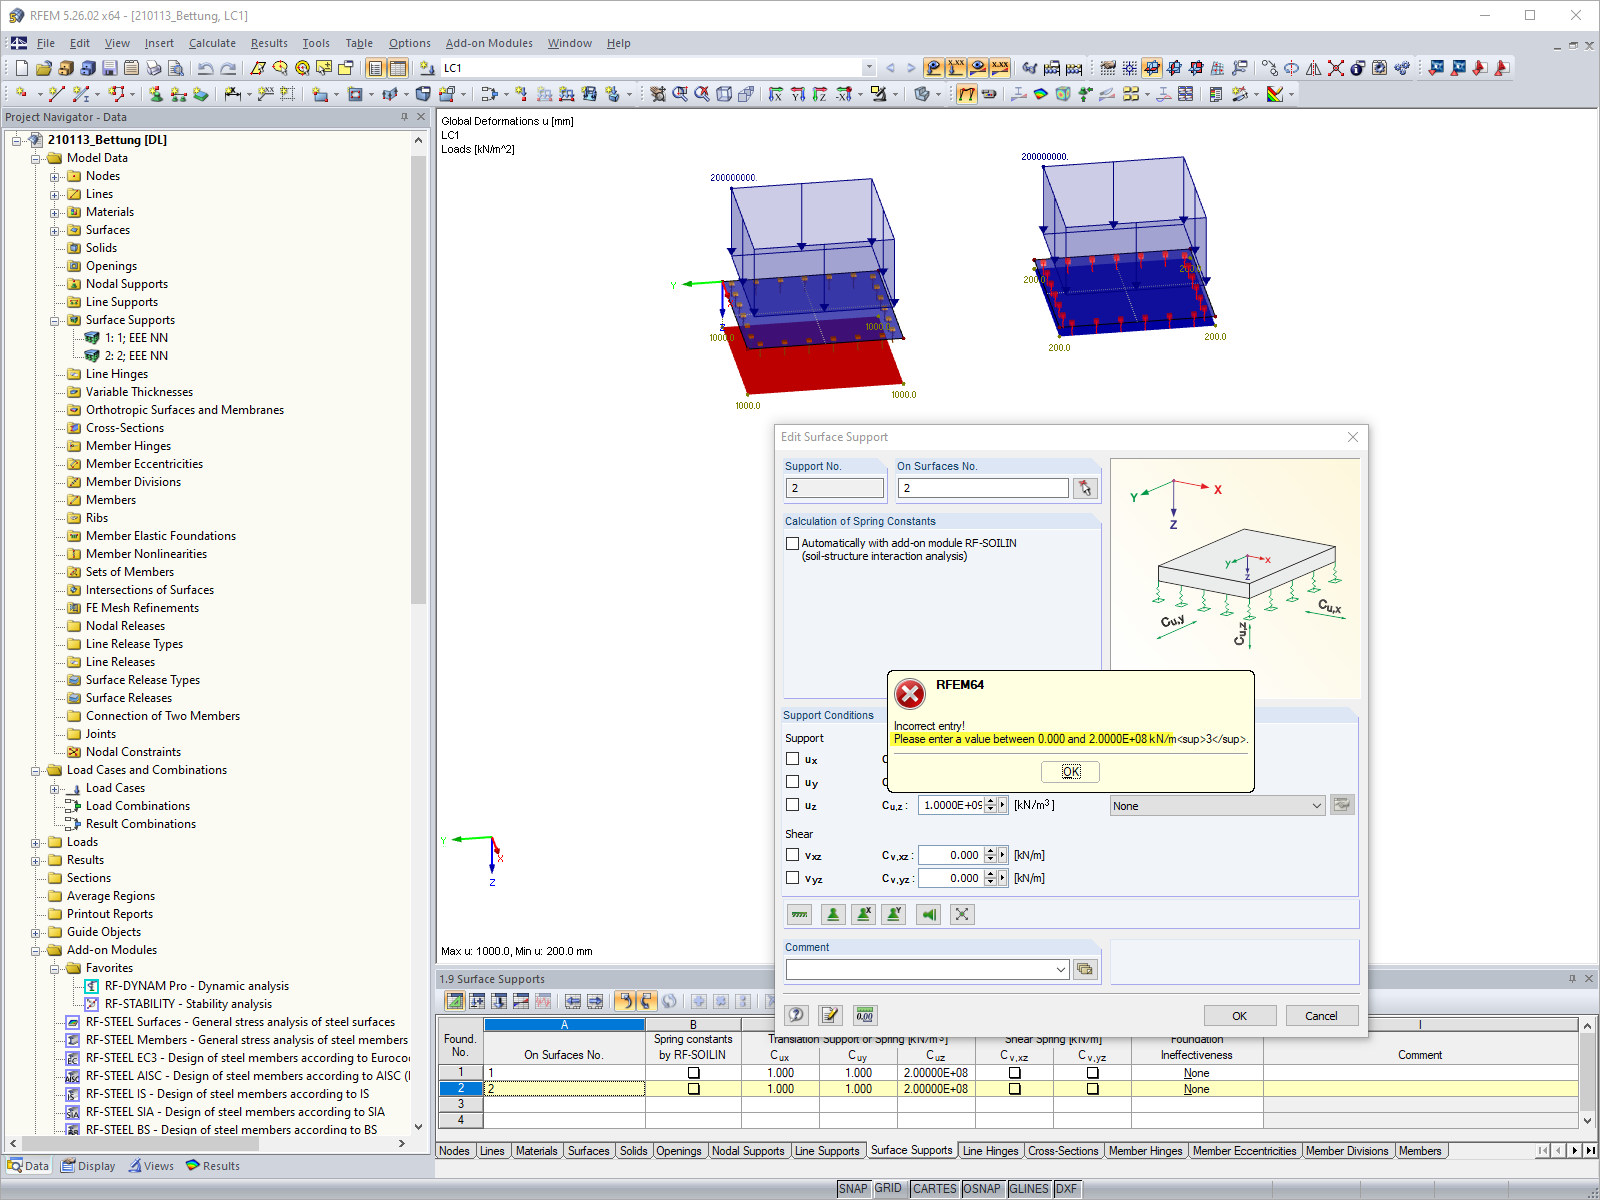Expand the Load Cases tree node

[x=55, y=788]
